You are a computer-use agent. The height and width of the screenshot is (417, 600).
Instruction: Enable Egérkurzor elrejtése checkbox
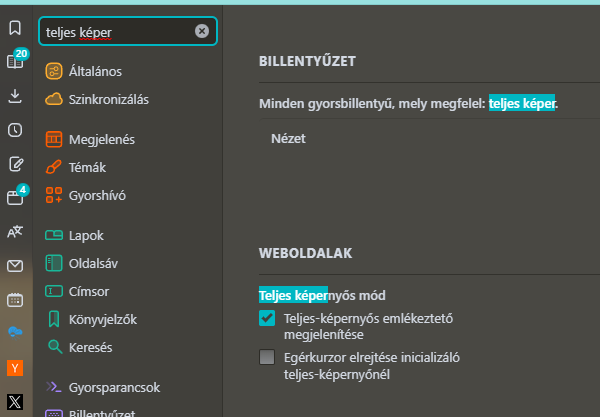coord(267,357)
